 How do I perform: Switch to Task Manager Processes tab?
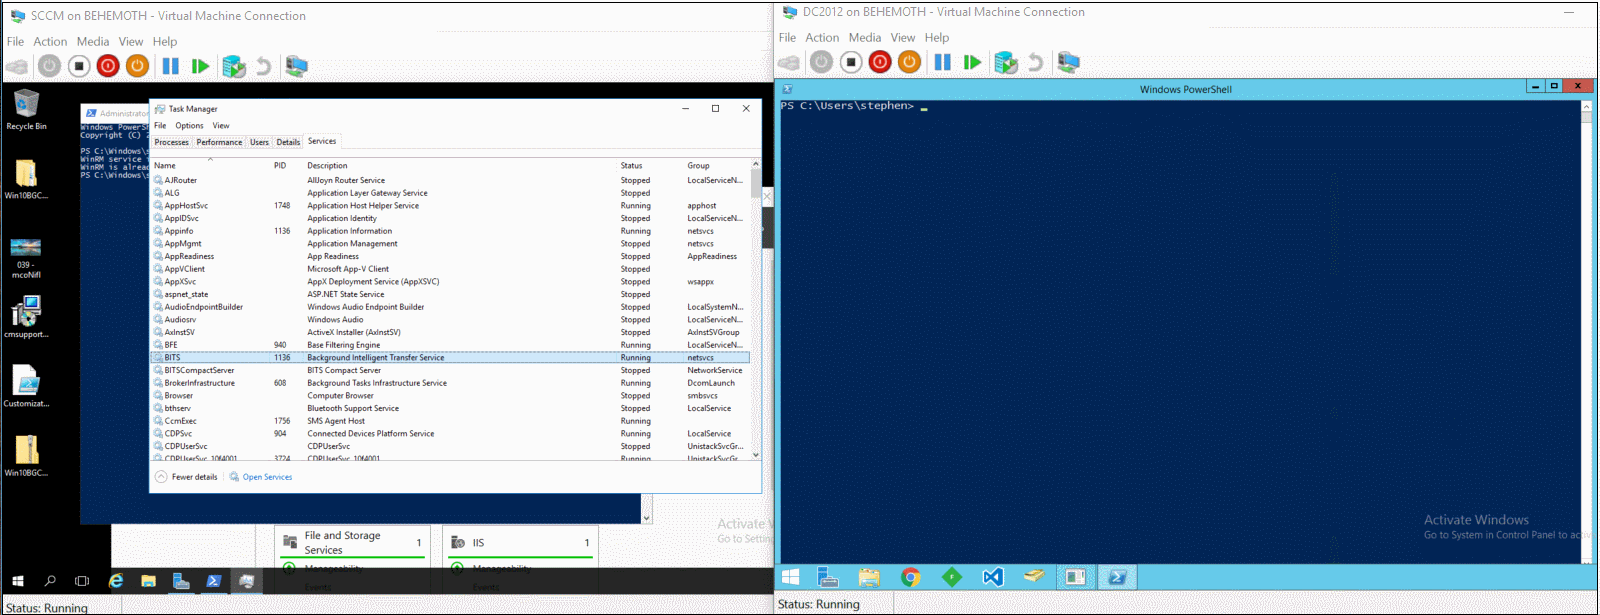point(172,142)
